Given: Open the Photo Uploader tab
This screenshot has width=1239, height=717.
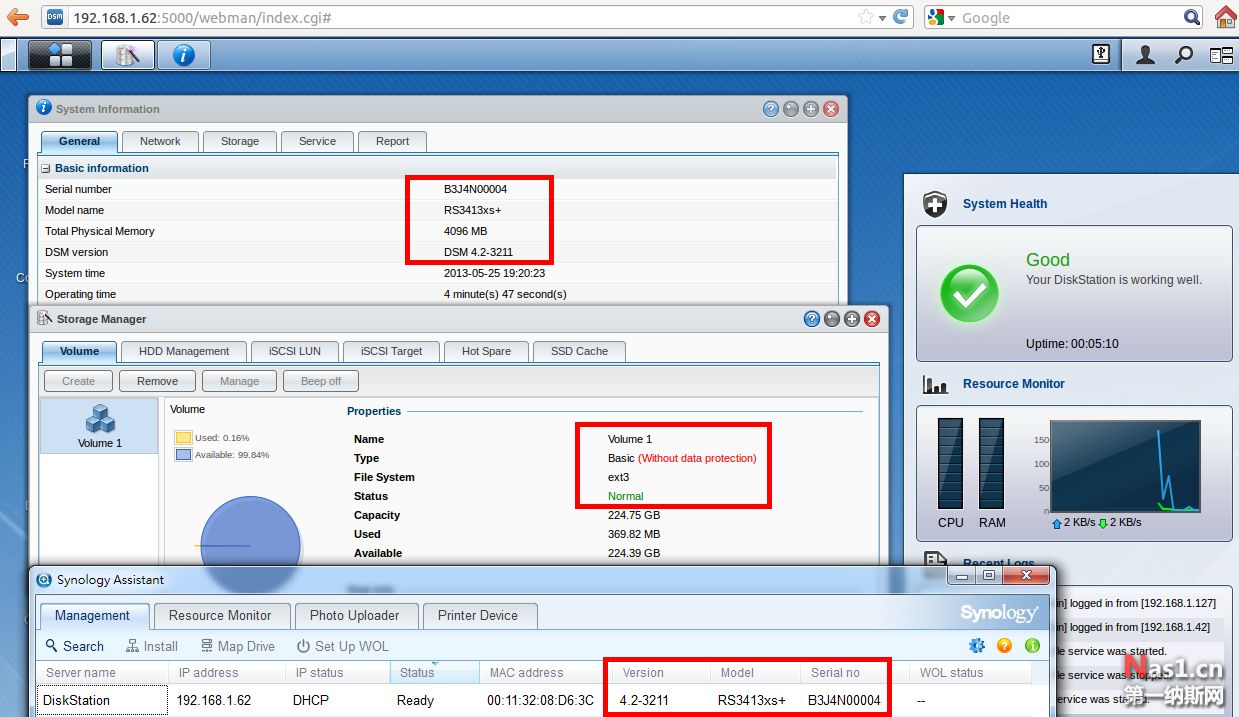Looking at the screenshot, I should pyautogui.click(x=354, y=615).
